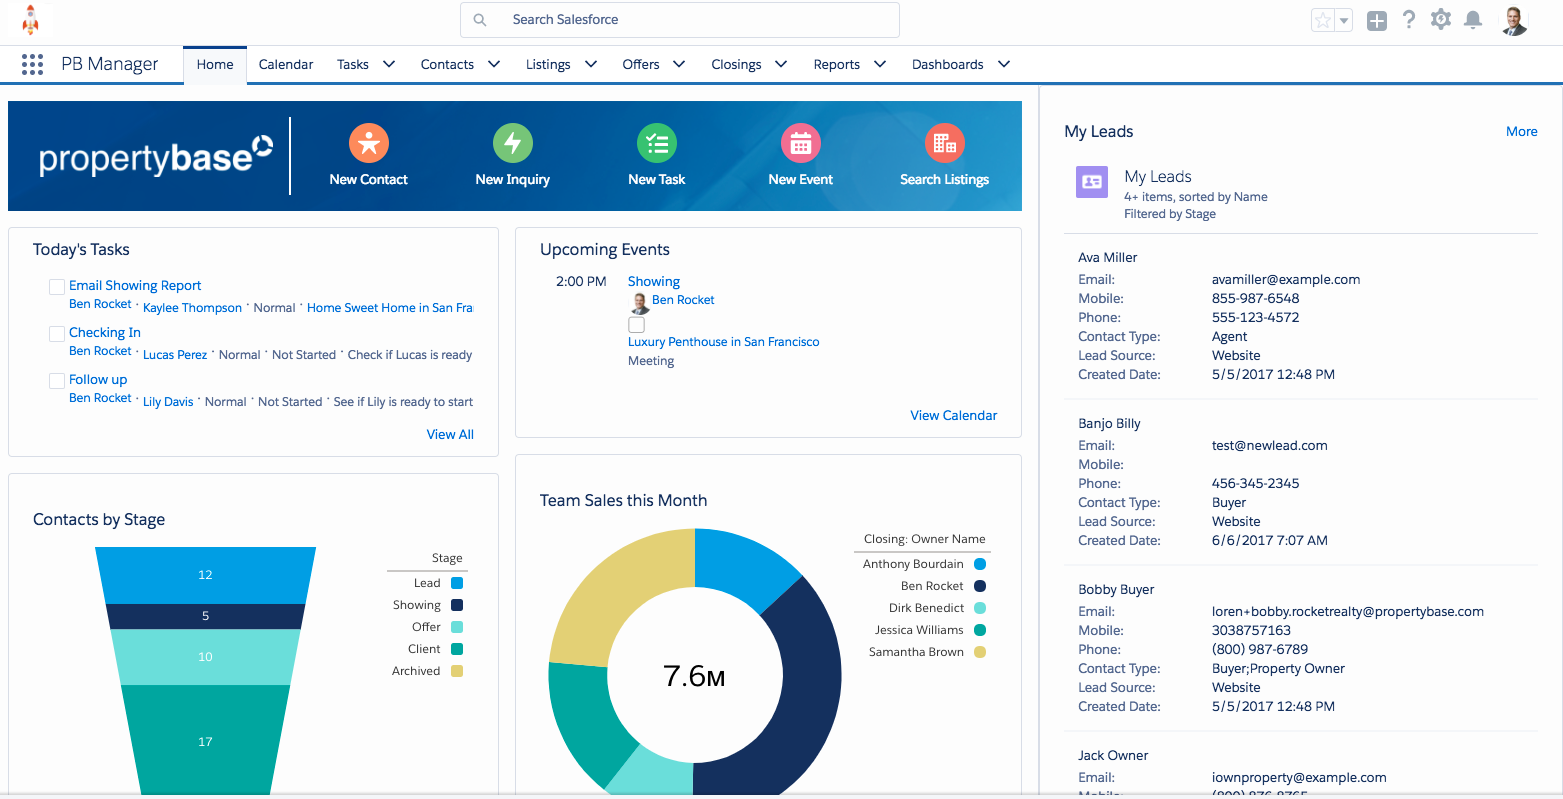Expand the Dashboards tab dropdown arrow
Viewport: 1563px width, 799px height.
pos(1004,64)
